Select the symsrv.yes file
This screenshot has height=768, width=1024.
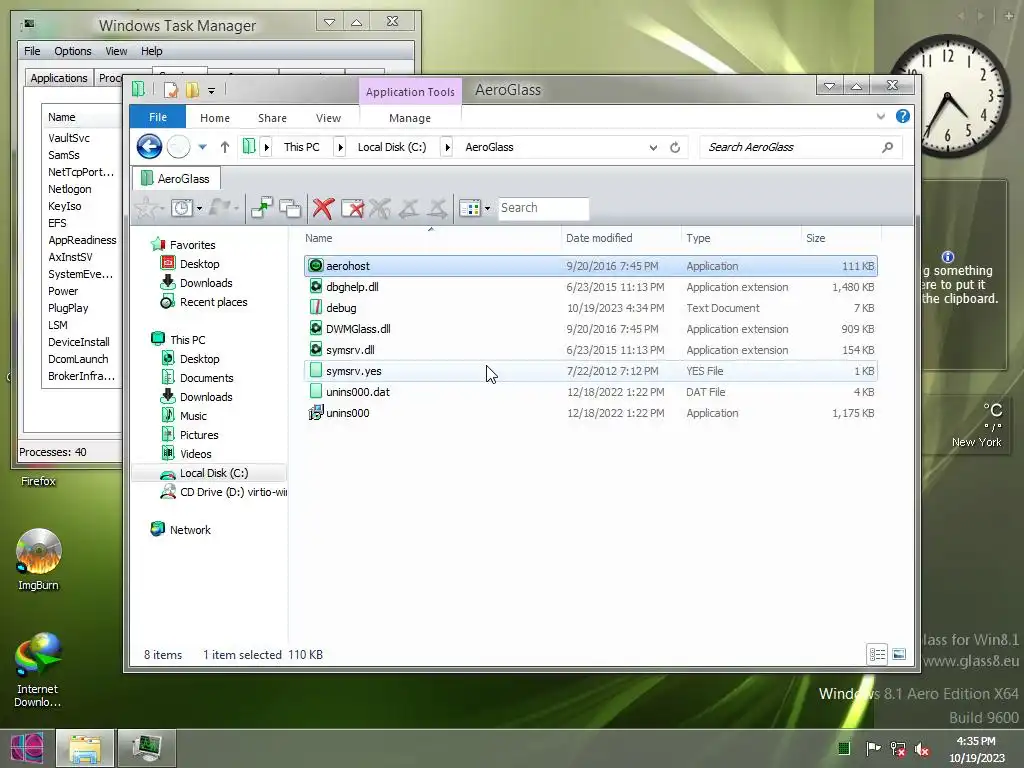(590, 370)
